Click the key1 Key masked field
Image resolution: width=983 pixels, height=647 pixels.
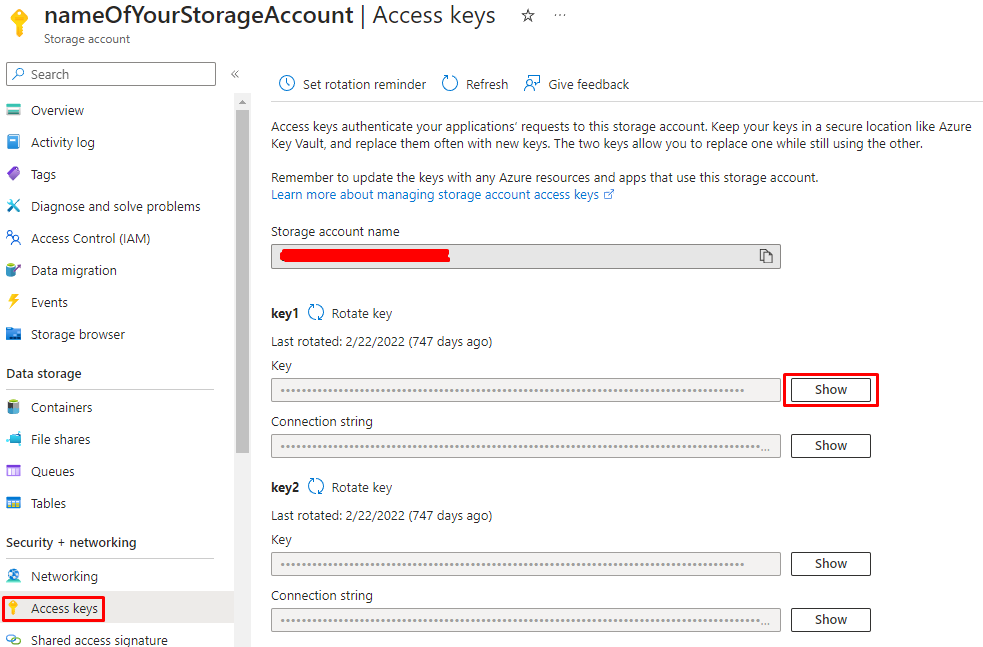[526, 390]
